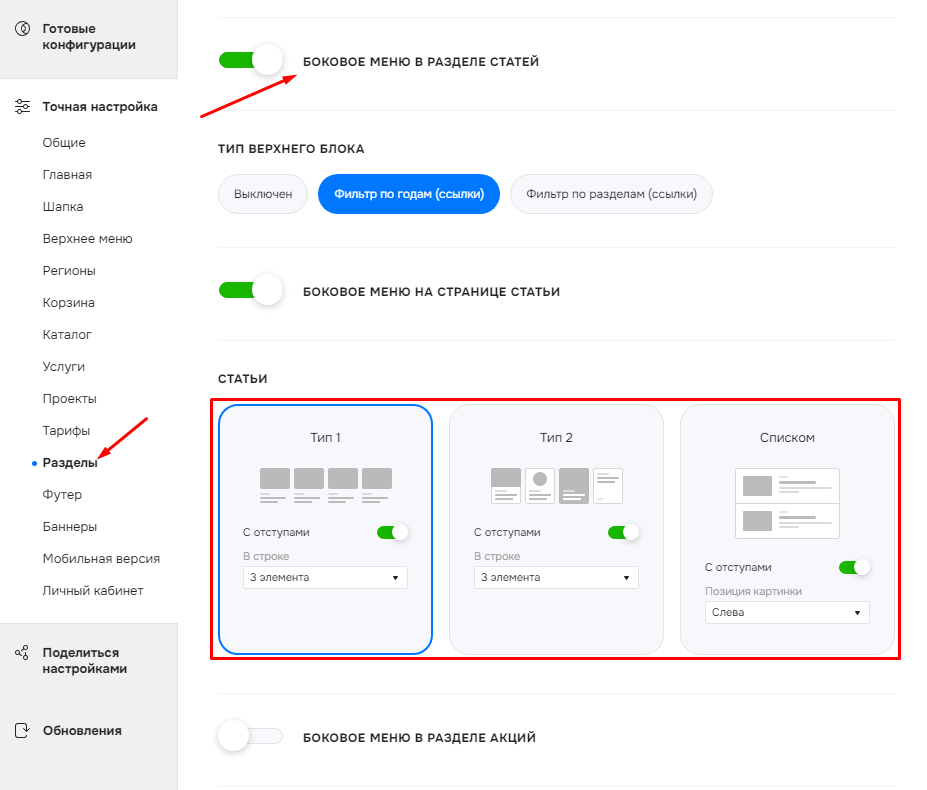Open Личный кабинет settings item
The width and height of the screenshot is (927, 790).
pos(93,590)
